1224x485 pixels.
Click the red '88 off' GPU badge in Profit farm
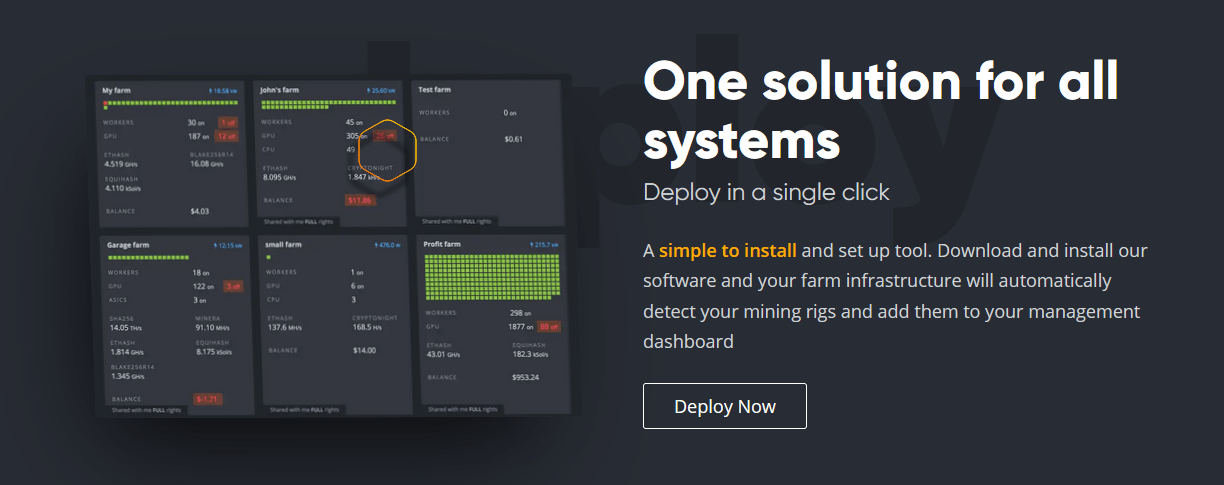coord(549,326)
